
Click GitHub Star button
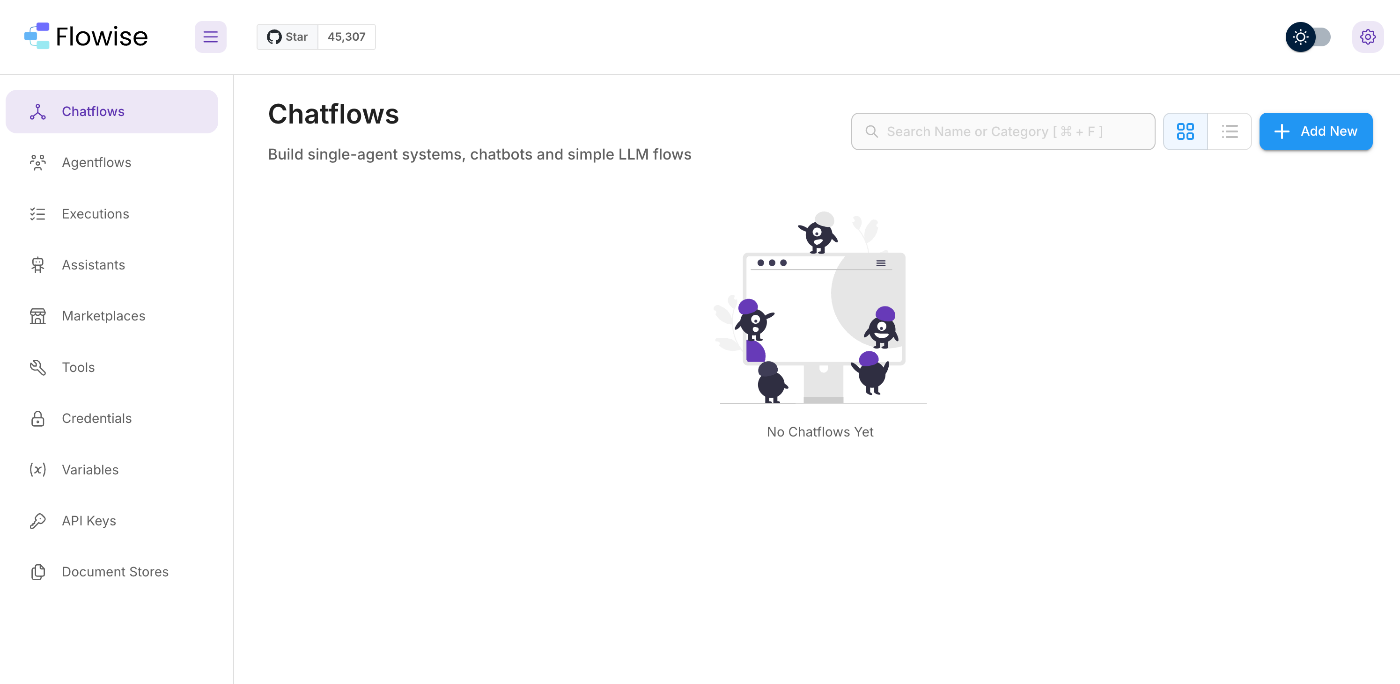tap(288, 37)
